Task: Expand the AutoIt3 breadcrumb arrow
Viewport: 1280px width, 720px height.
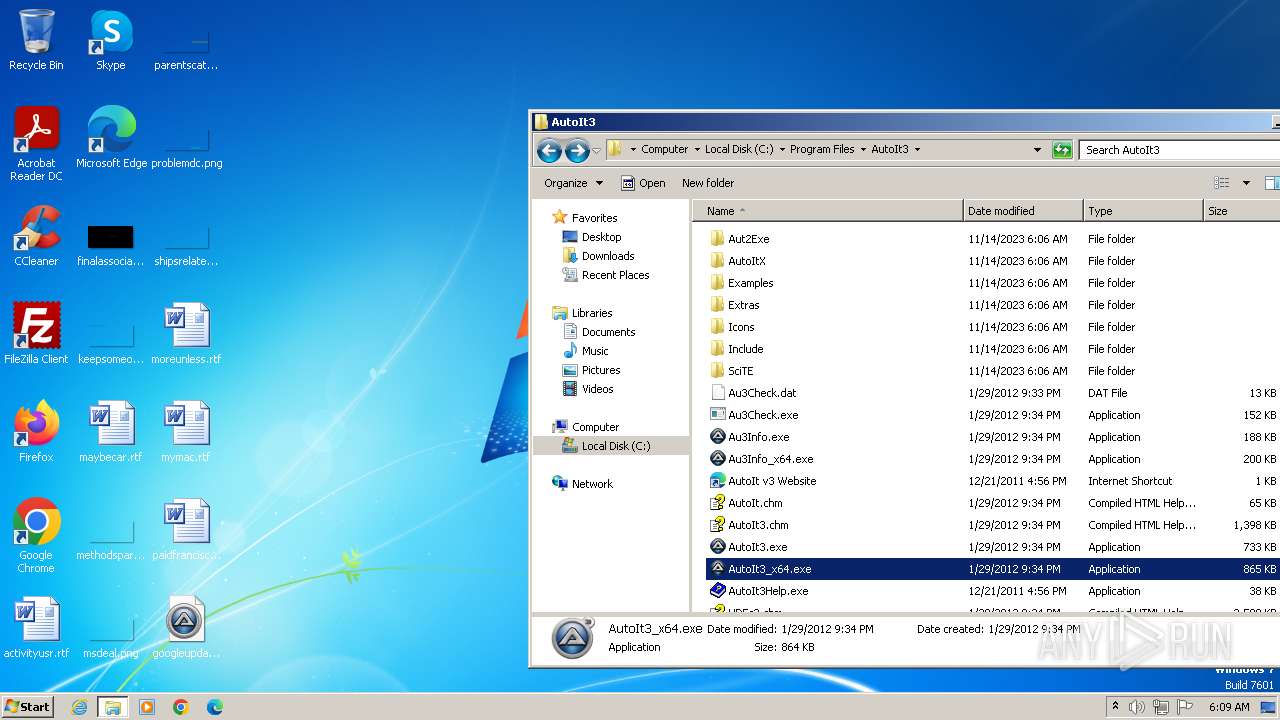Action: (917, 150)
